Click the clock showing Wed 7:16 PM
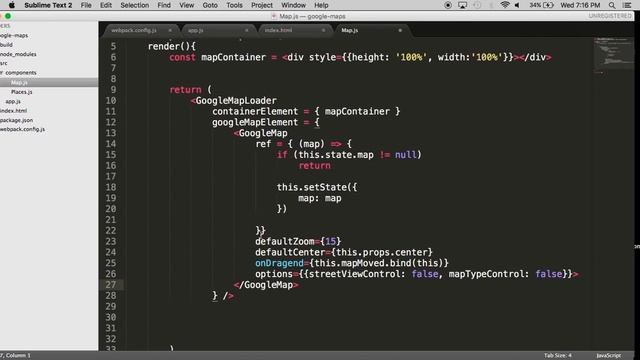This screenshot has width=640, height=360. click(580, 5)
